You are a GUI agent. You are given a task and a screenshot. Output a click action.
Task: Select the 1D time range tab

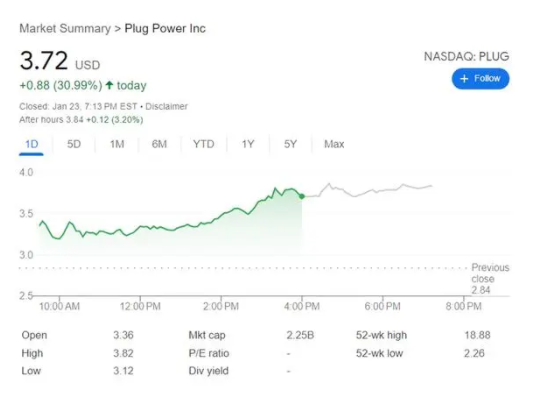pos(31,144)
